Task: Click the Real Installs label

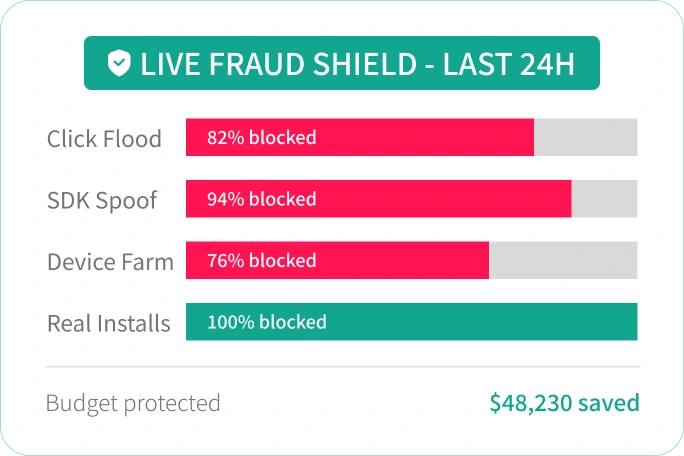Action: click(109, 323)
